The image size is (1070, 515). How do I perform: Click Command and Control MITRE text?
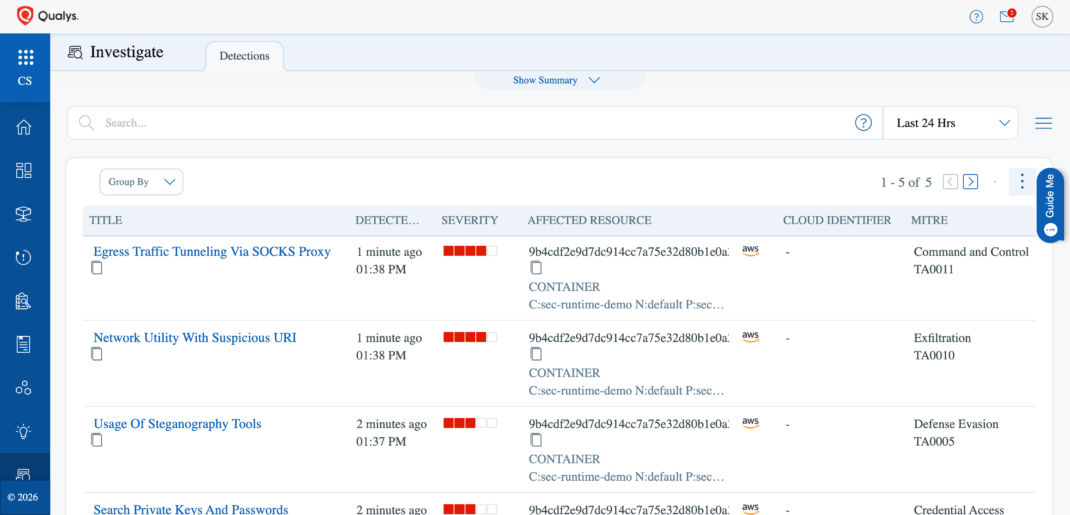971,252
